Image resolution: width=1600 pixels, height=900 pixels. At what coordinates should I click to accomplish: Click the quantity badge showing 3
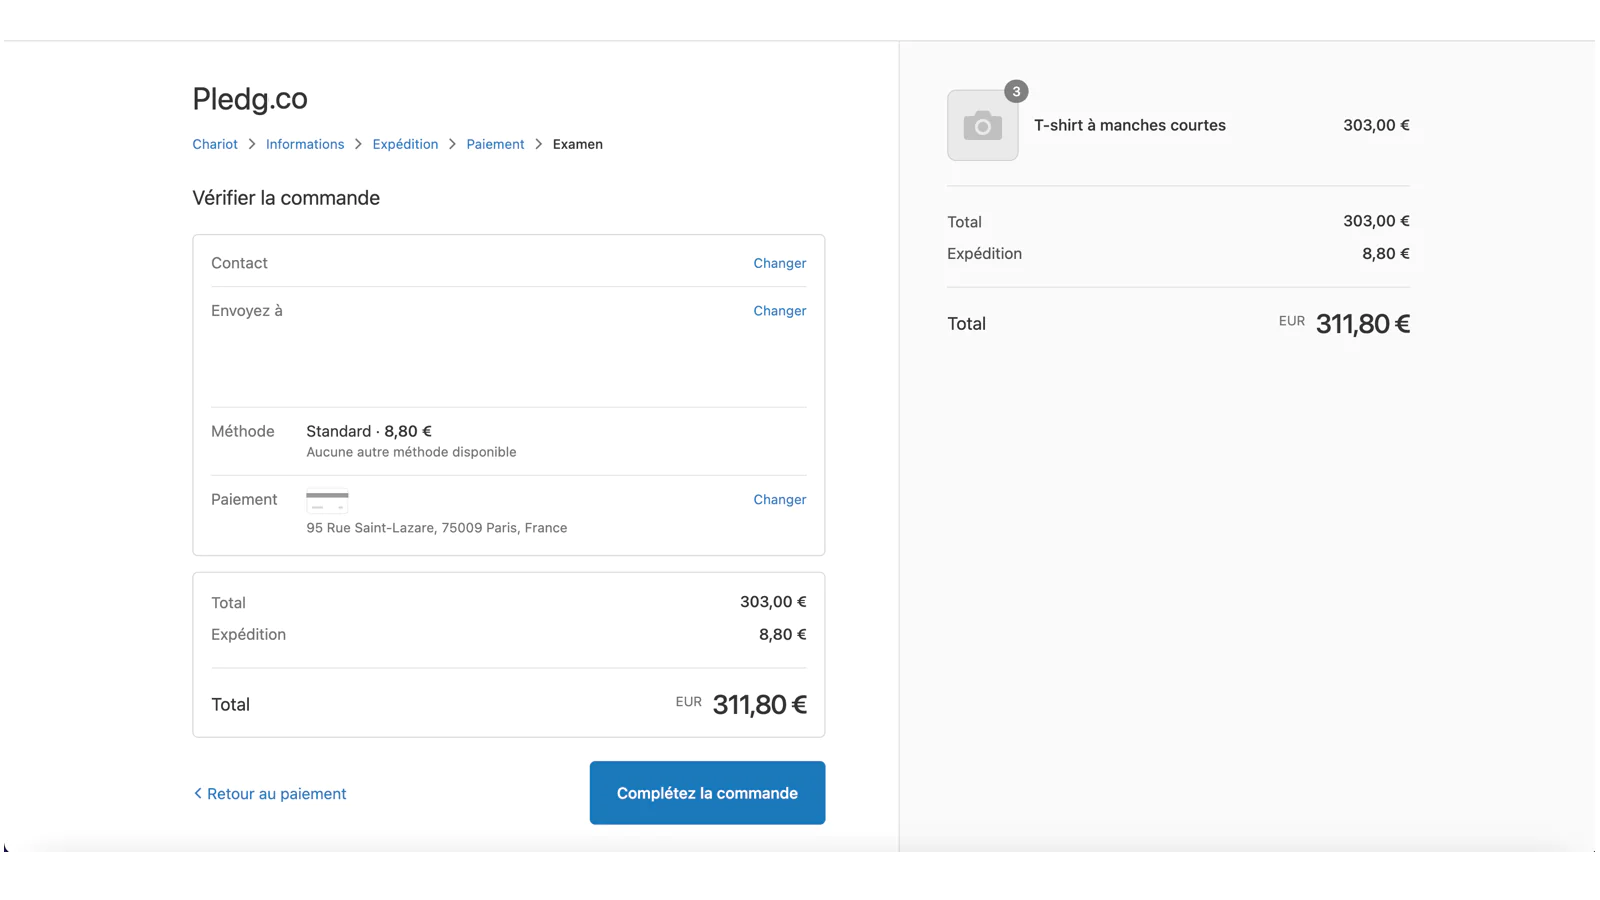click(x=1016, y=92)
